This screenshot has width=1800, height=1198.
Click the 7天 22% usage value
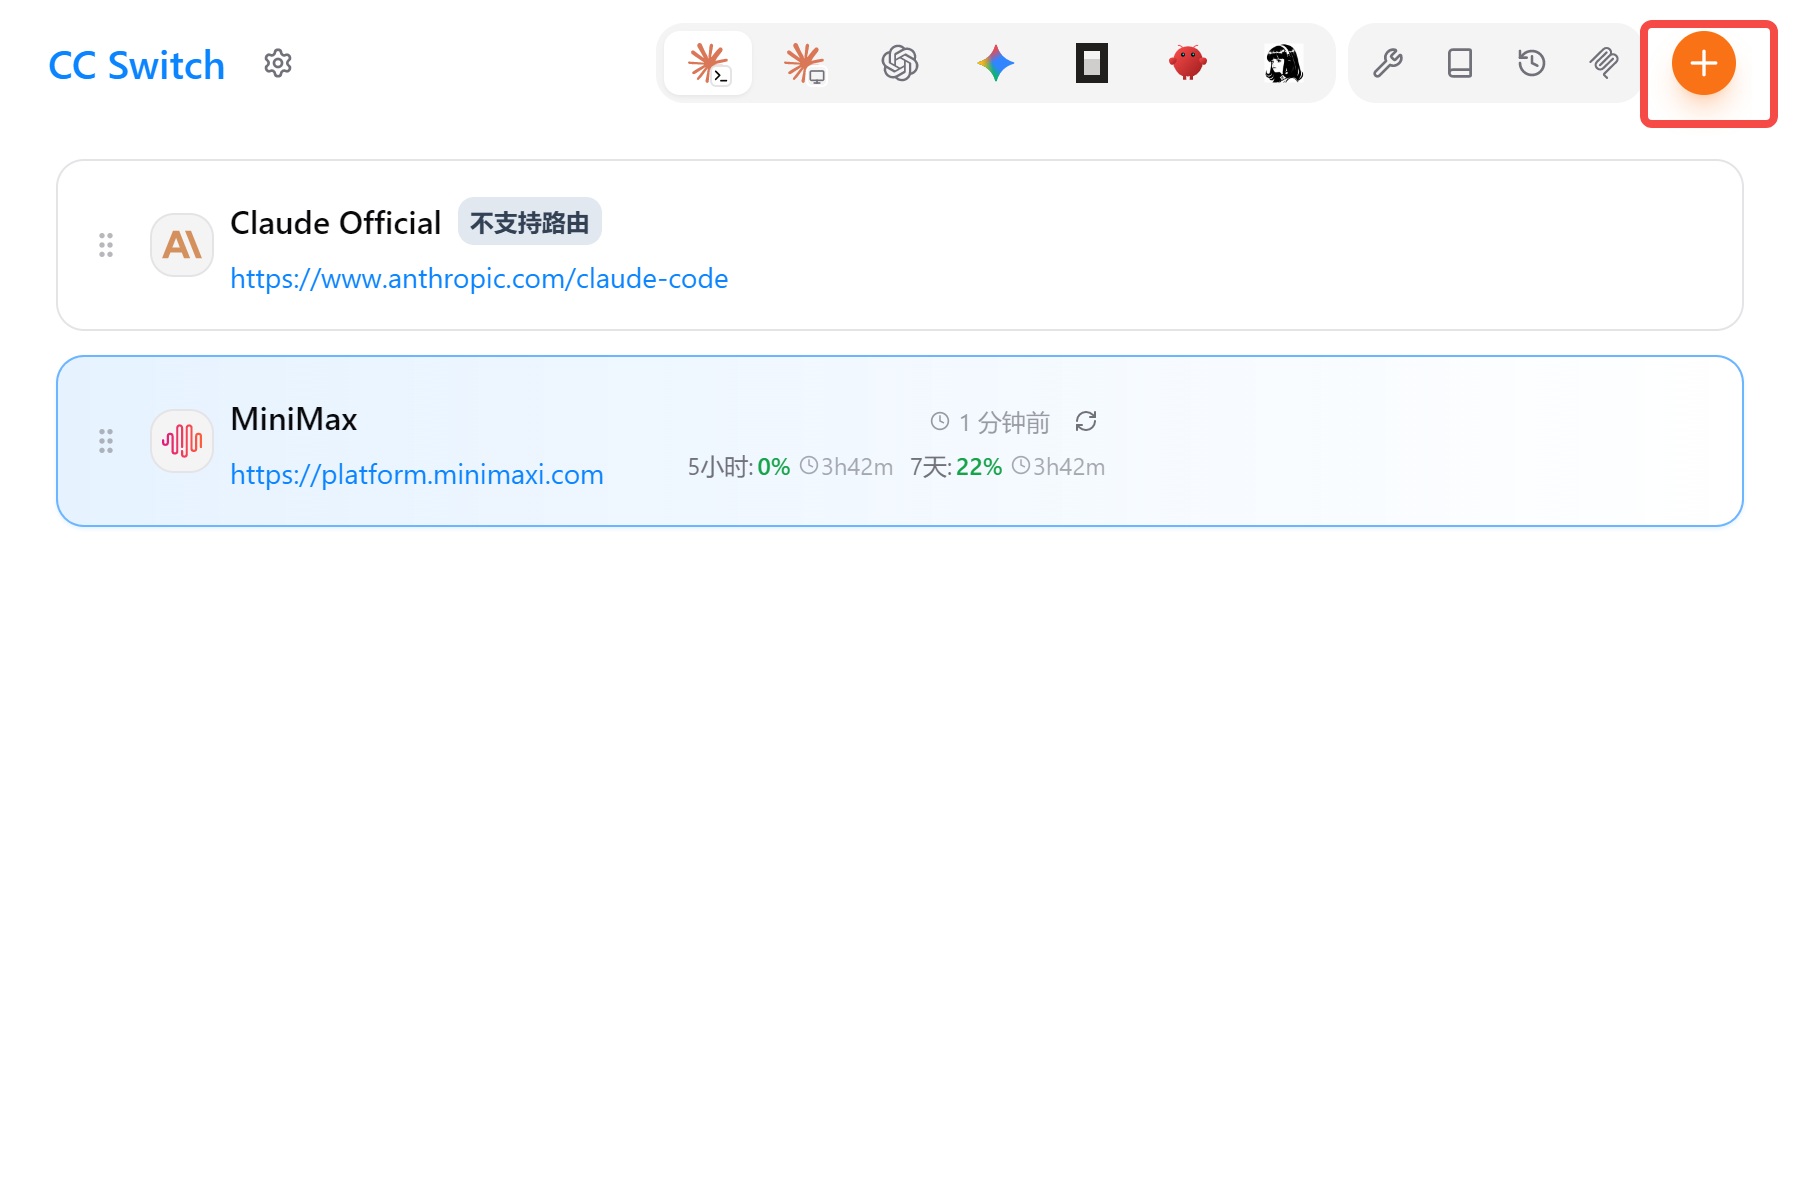pyautogui.click(x=979, y=467)
